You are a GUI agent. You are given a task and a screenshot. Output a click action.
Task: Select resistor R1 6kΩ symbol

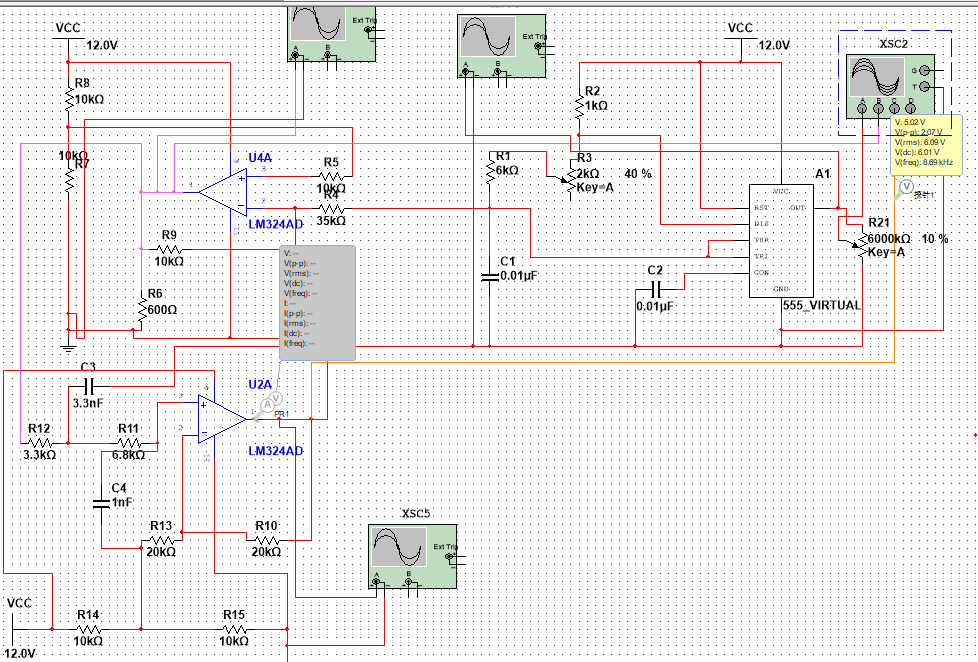tap(490, 170)
